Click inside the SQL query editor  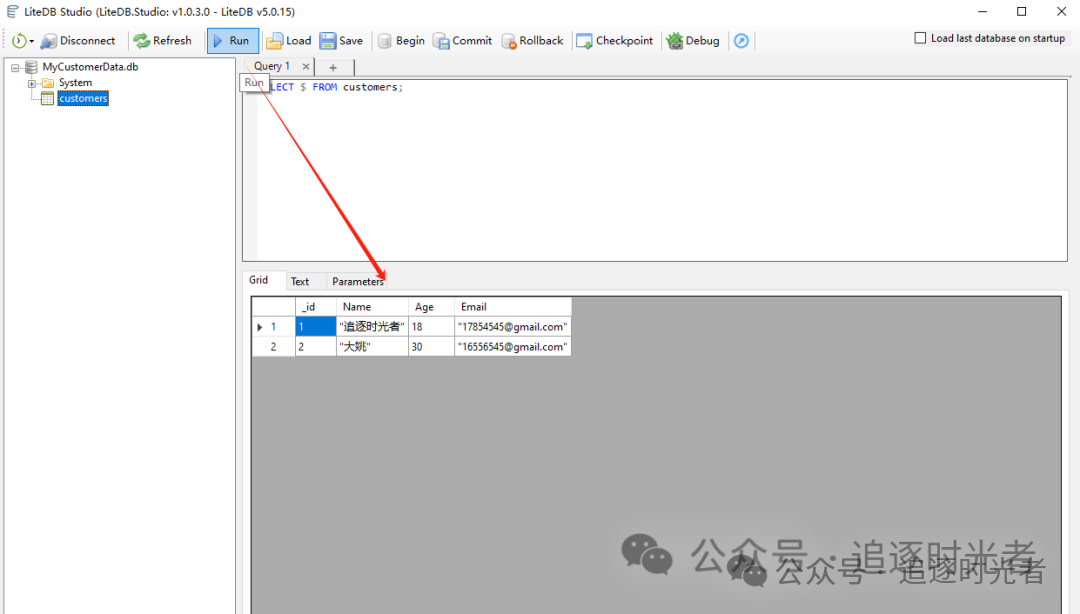[x=654, y=170]
